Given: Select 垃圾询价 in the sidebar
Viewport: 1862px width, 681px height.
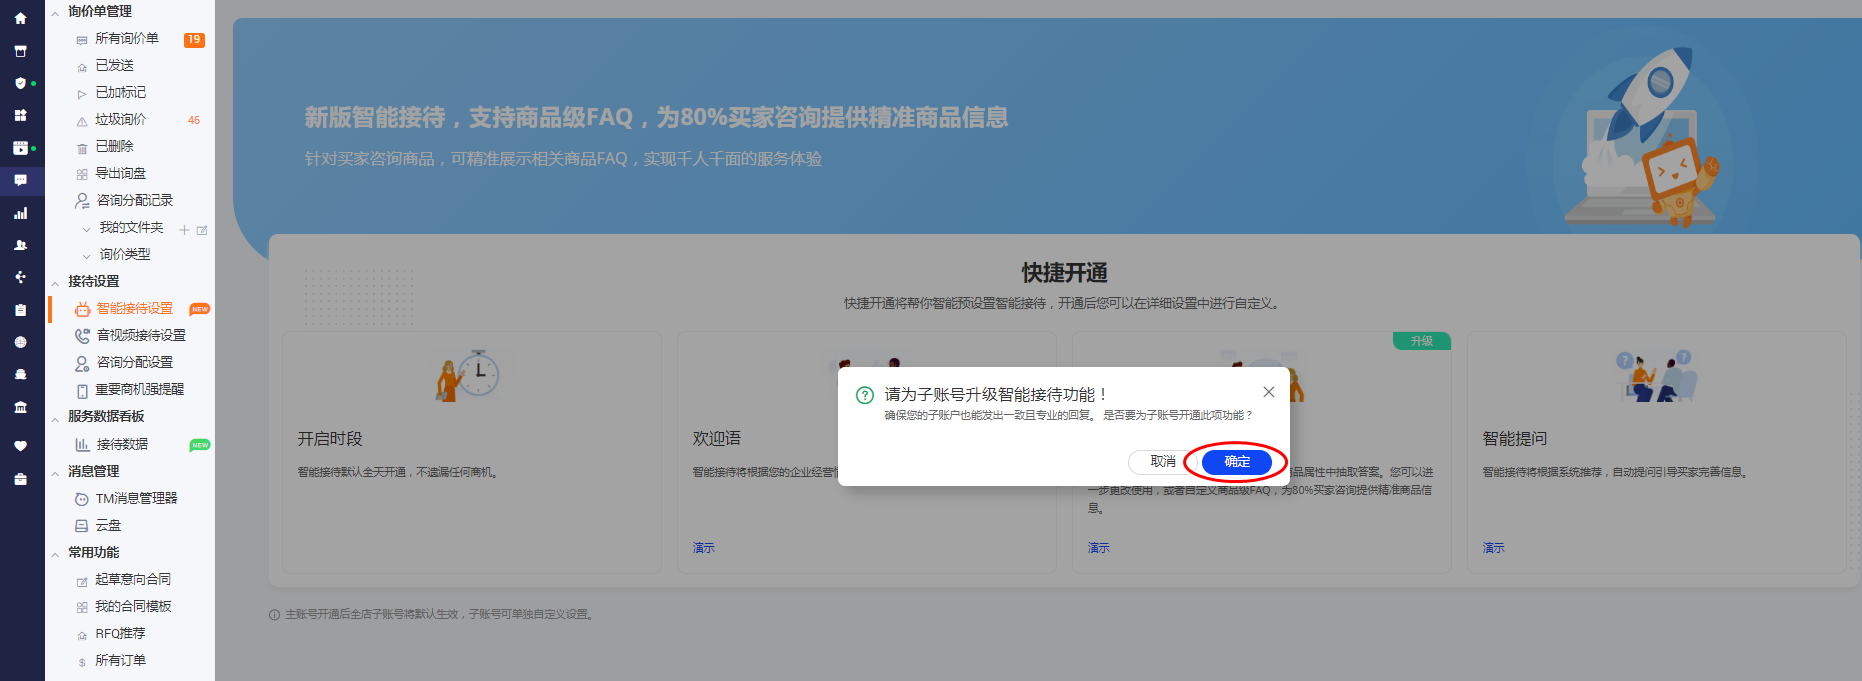Looking at the screenshot, I should tap(120, 120).
